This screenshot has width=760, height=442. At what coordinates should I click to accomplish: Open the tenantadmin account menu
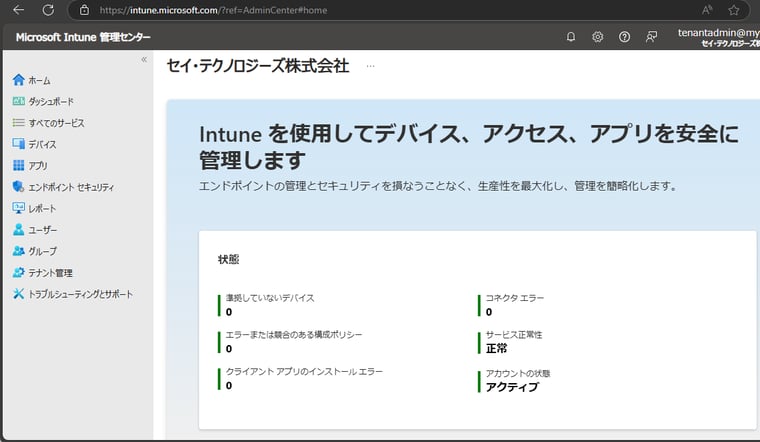718,37
